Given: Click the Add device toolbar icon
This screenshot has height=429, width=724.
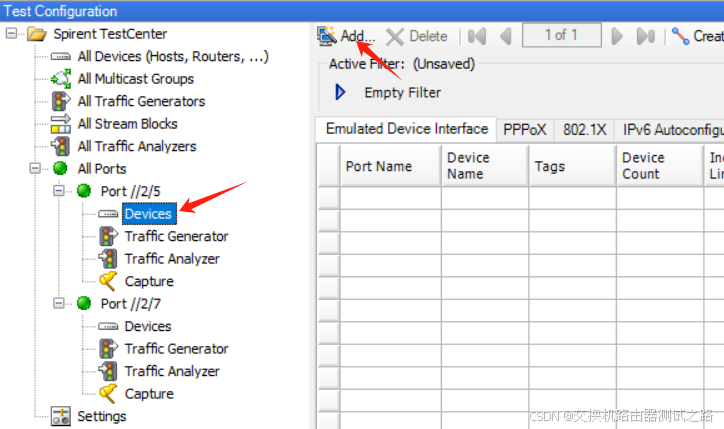Looking at the screenshot, I should pos(326,36).
